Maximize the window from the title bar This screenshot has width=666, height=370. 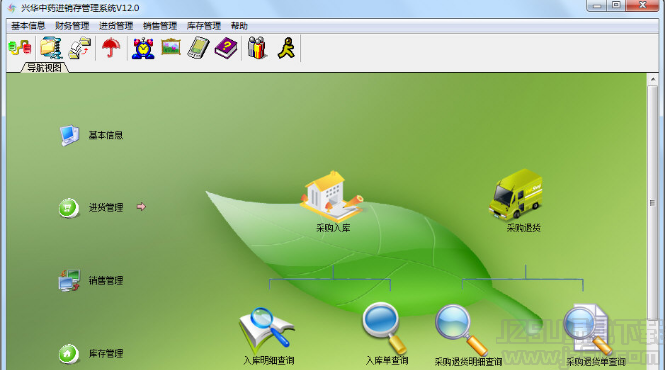pyautogui.click(x=616, y=5)
